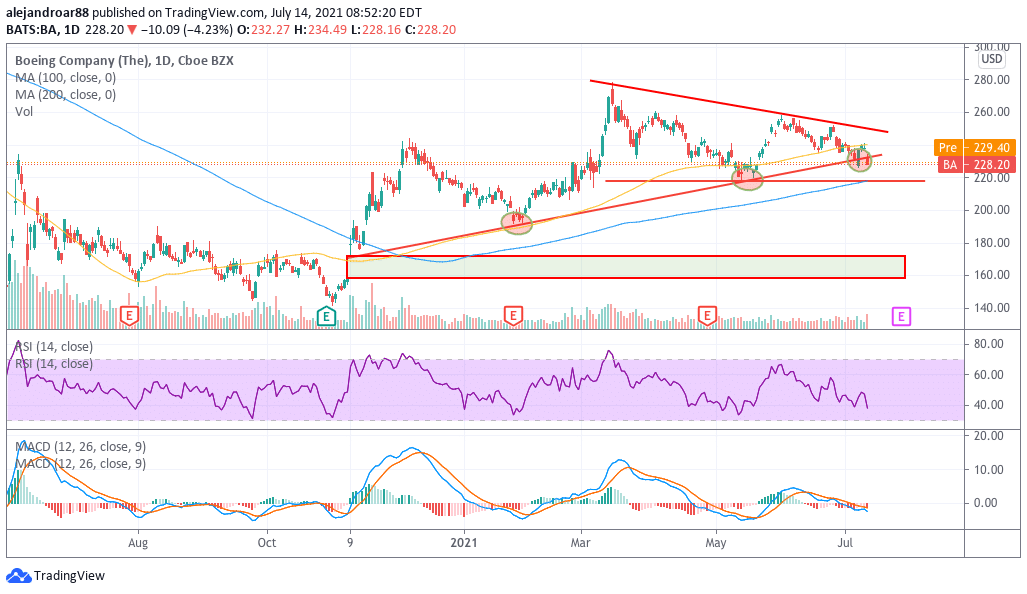
Task: Click the magenta upcoming earnings E marker
Action: 901,317
